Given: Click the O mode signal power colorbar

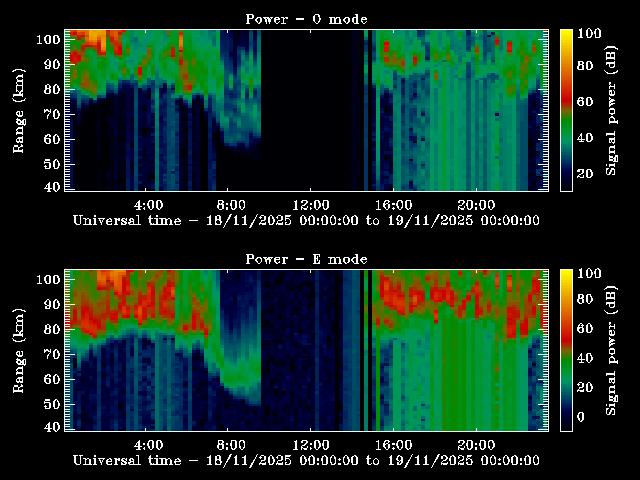Looking at the screenshot, I should point(566,109).
